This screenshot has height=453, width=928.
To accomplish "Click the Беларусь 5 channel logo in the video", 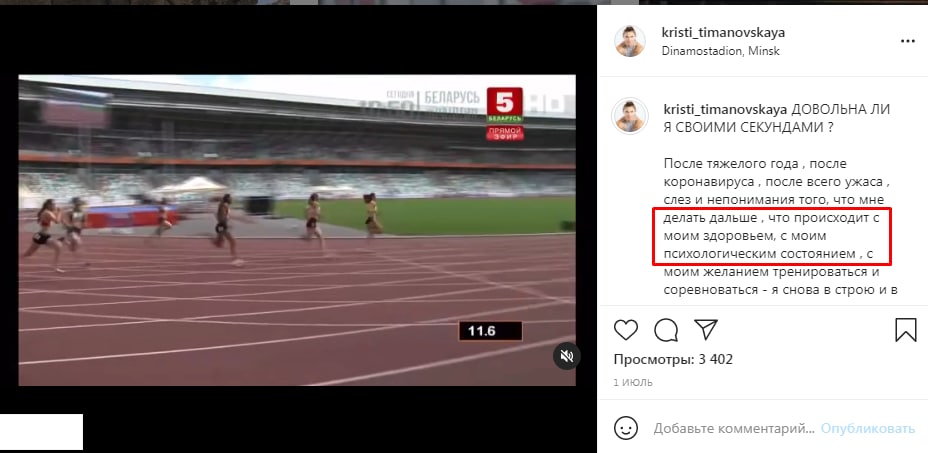I will tap(504, 105).
